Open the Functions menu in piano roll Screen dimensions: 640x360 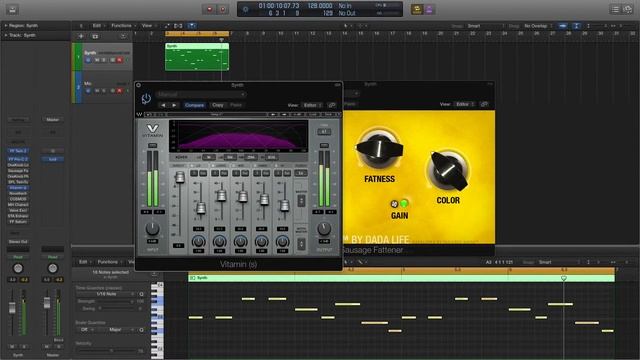[x=109, y=262]
